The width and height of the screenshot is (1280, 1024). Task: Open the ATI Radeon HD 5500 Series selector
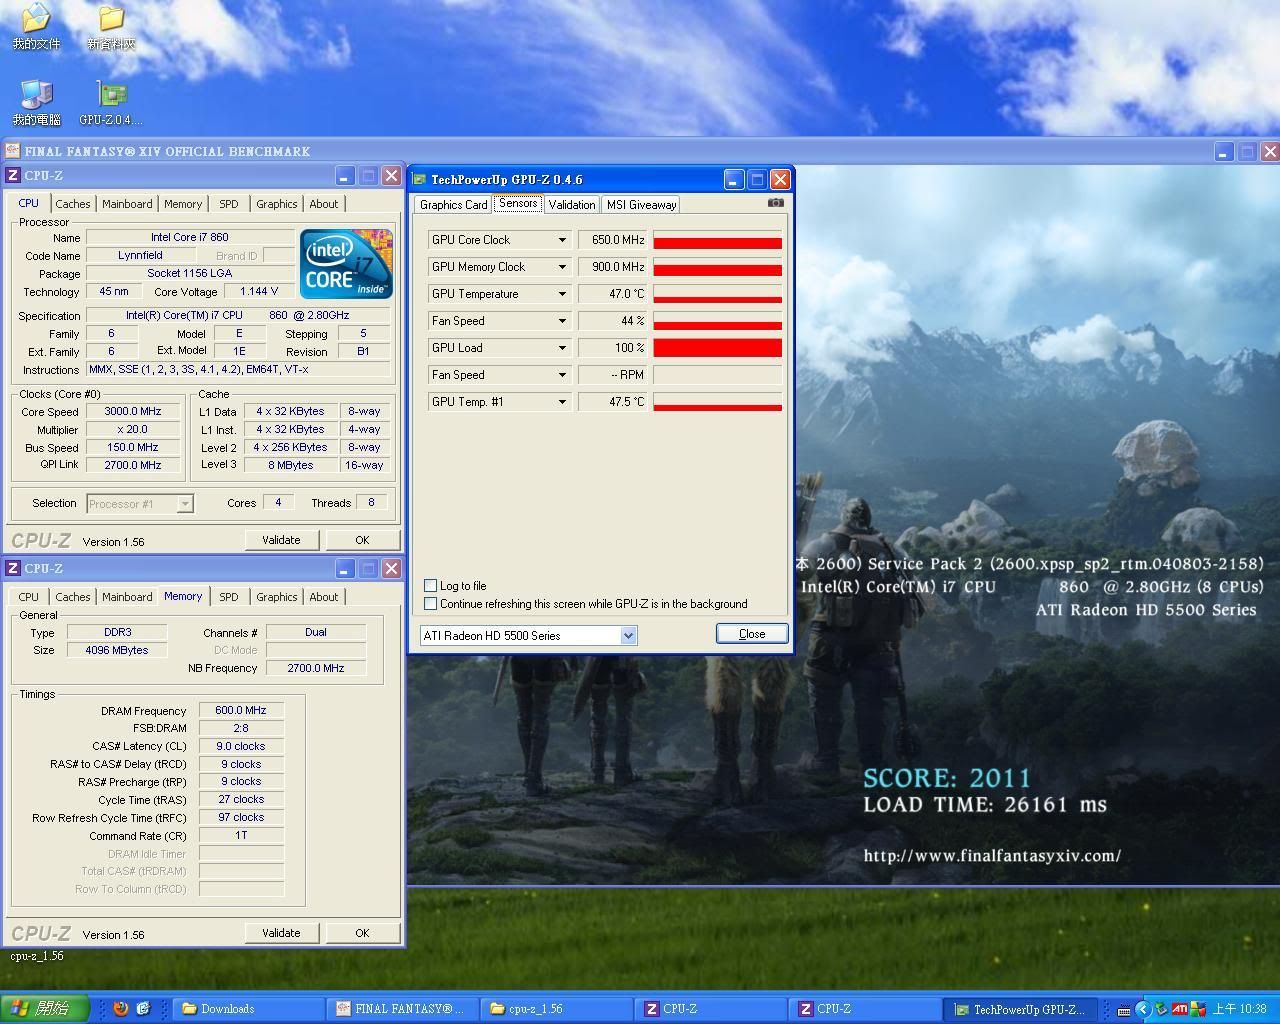point(528,635)
